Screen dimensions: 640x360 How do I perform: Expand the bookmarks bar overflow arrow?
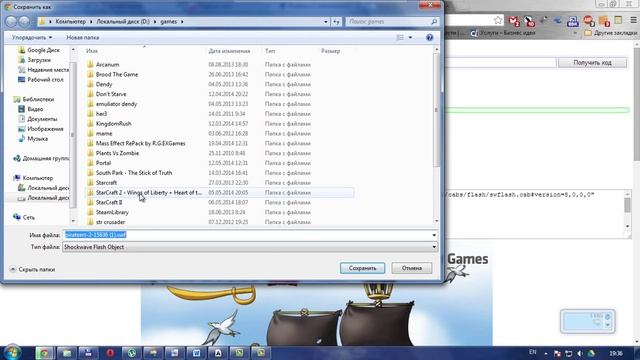point(575,33)
